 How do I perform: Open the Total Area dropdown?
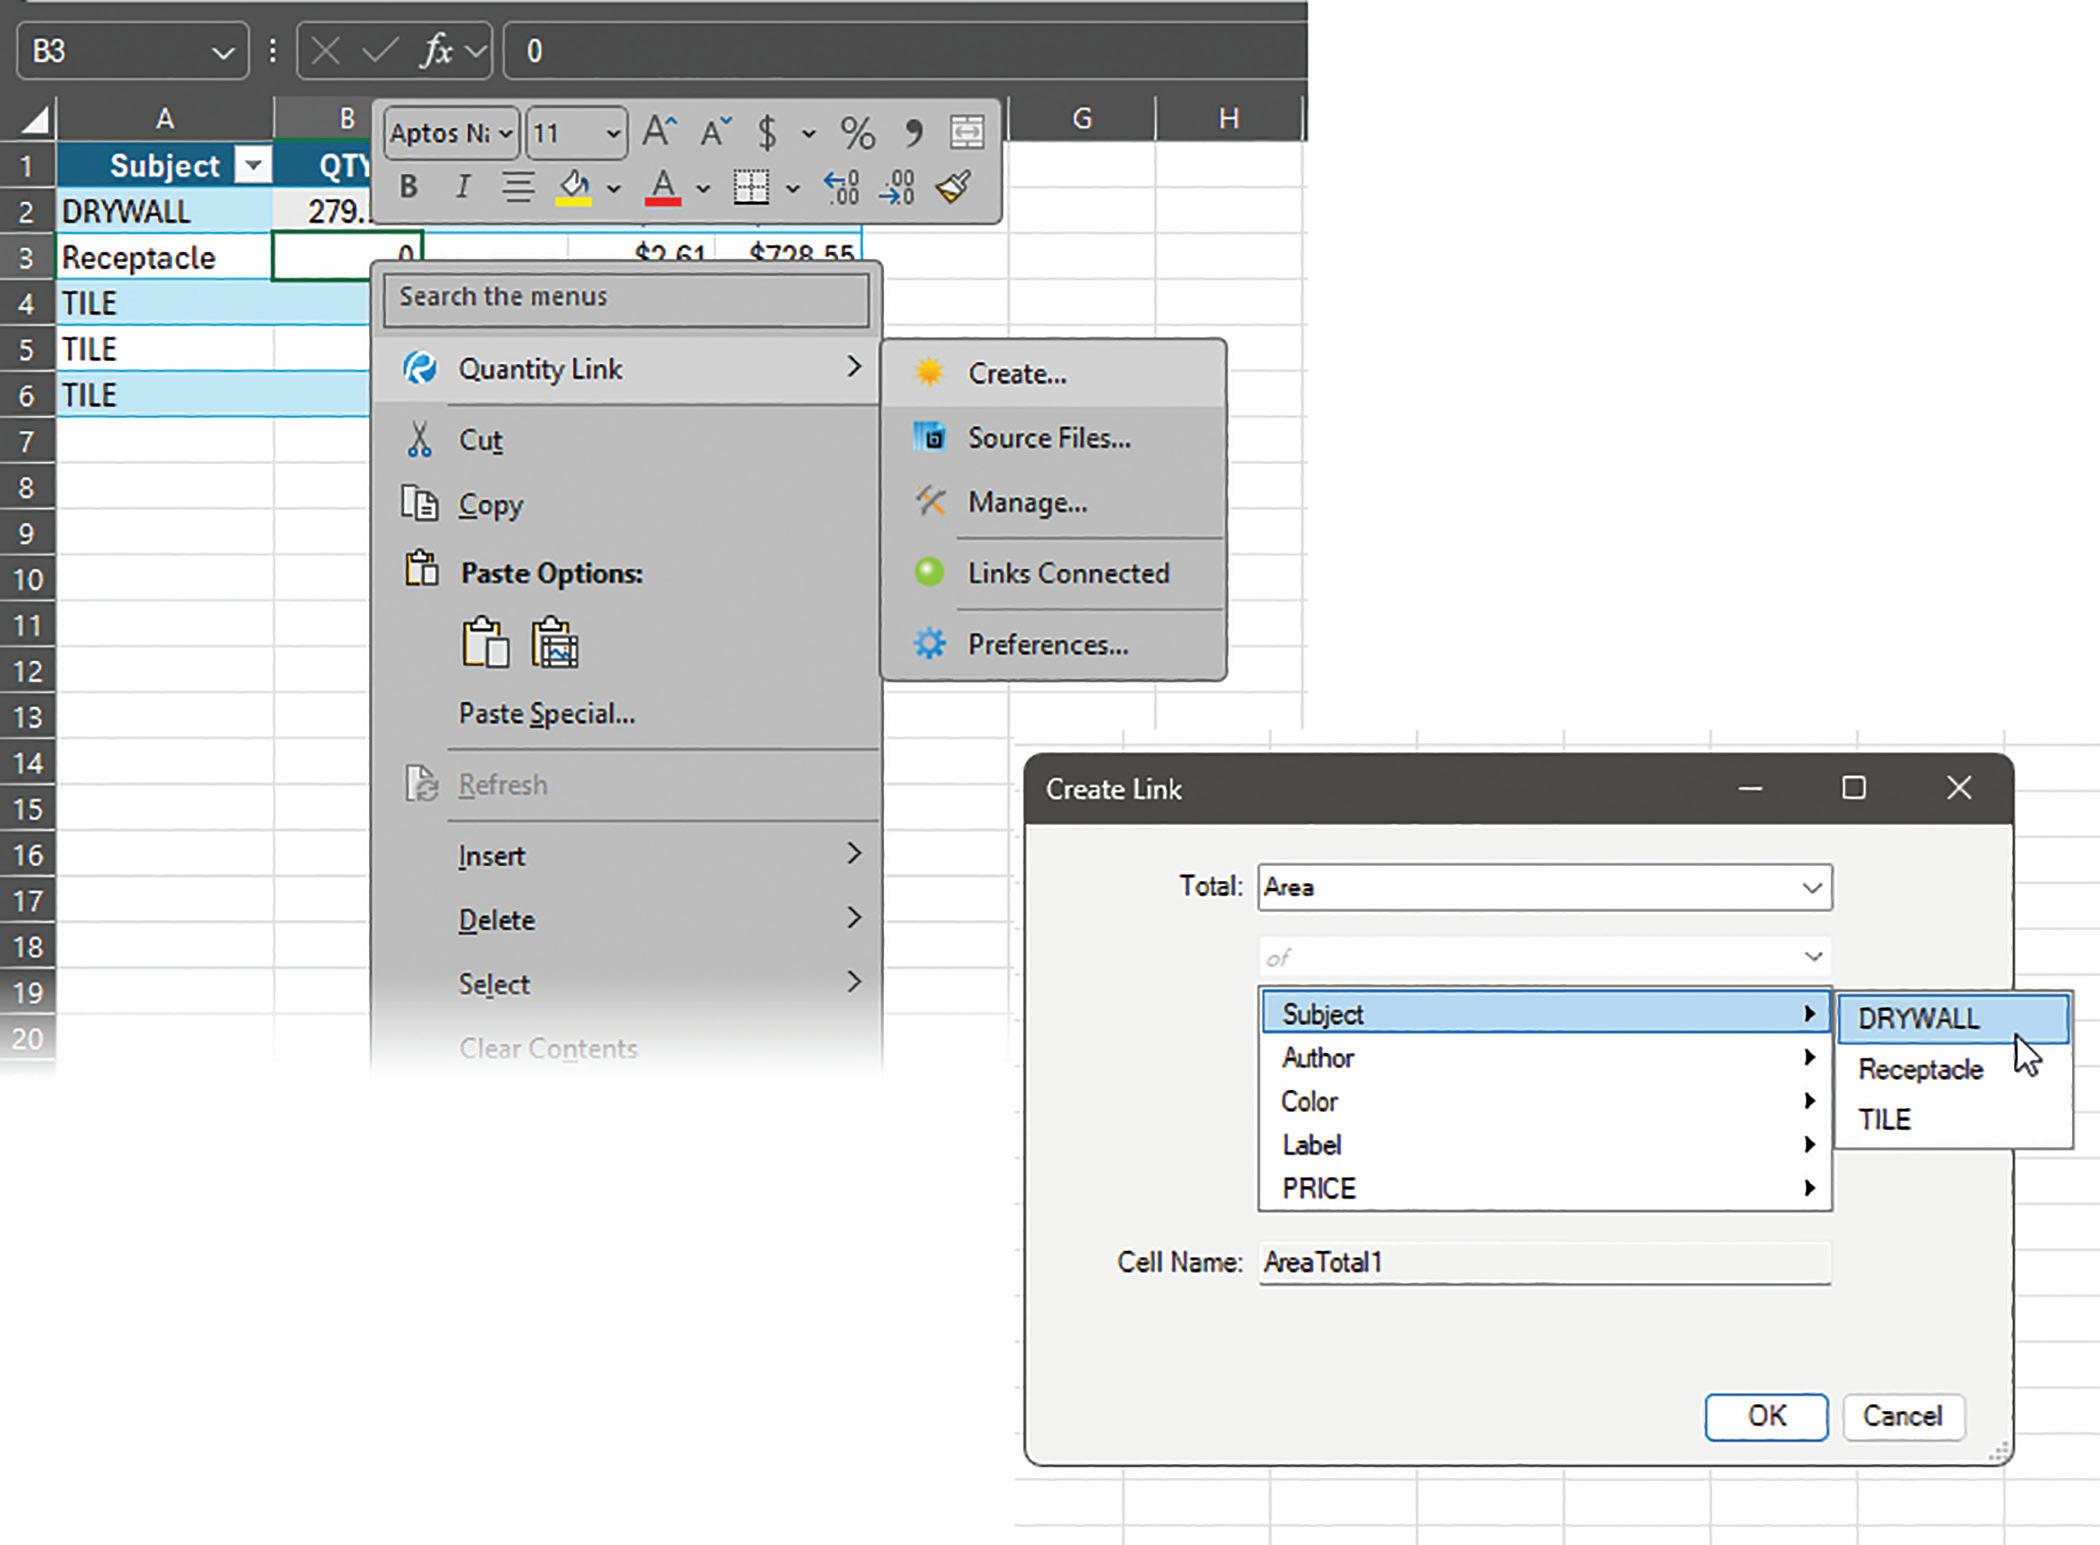point(1811,887)
